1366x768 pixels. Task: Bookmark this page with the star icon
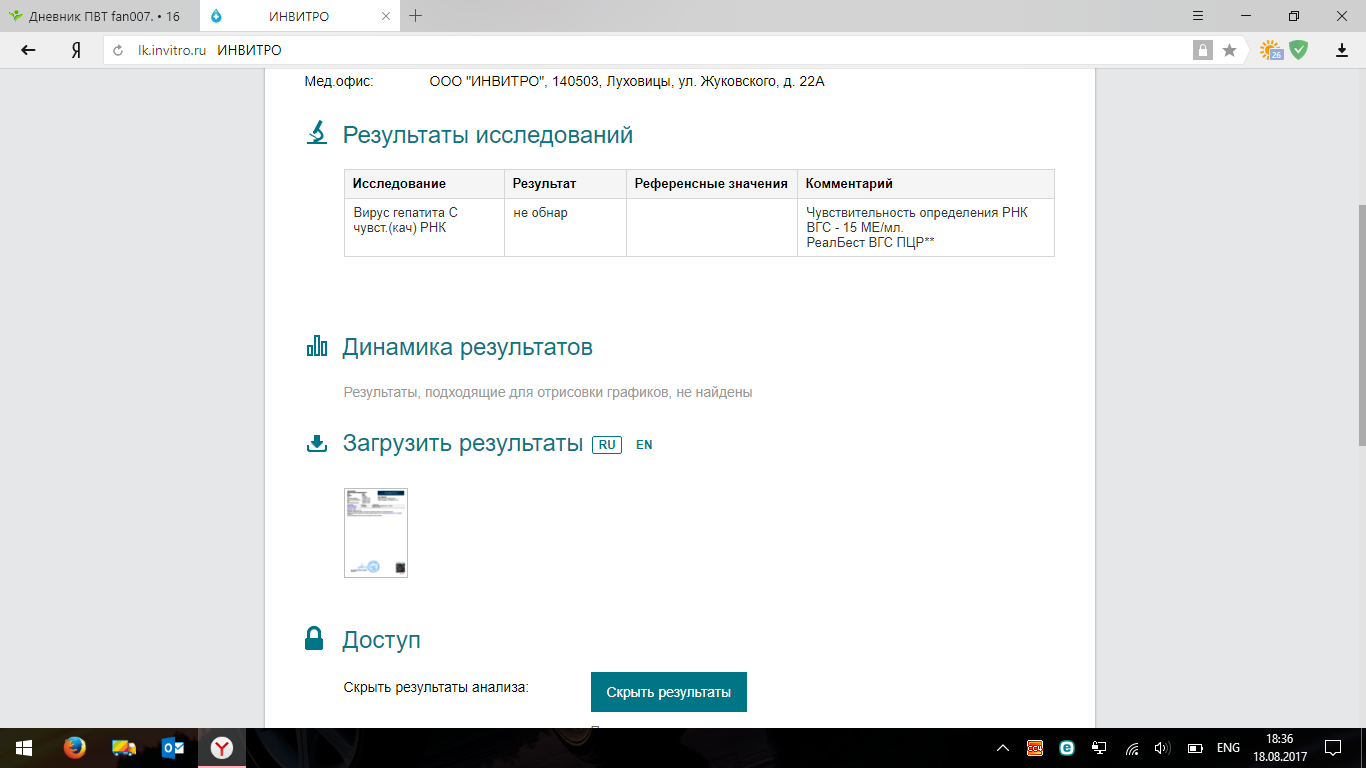1229,50
